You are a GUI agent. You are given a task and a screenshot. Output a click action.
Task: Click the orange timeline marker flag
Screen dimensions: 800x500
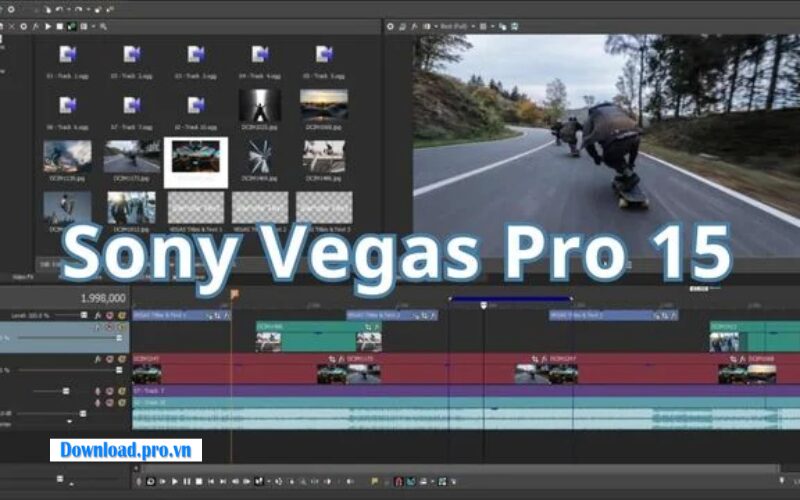click(234, 294)
